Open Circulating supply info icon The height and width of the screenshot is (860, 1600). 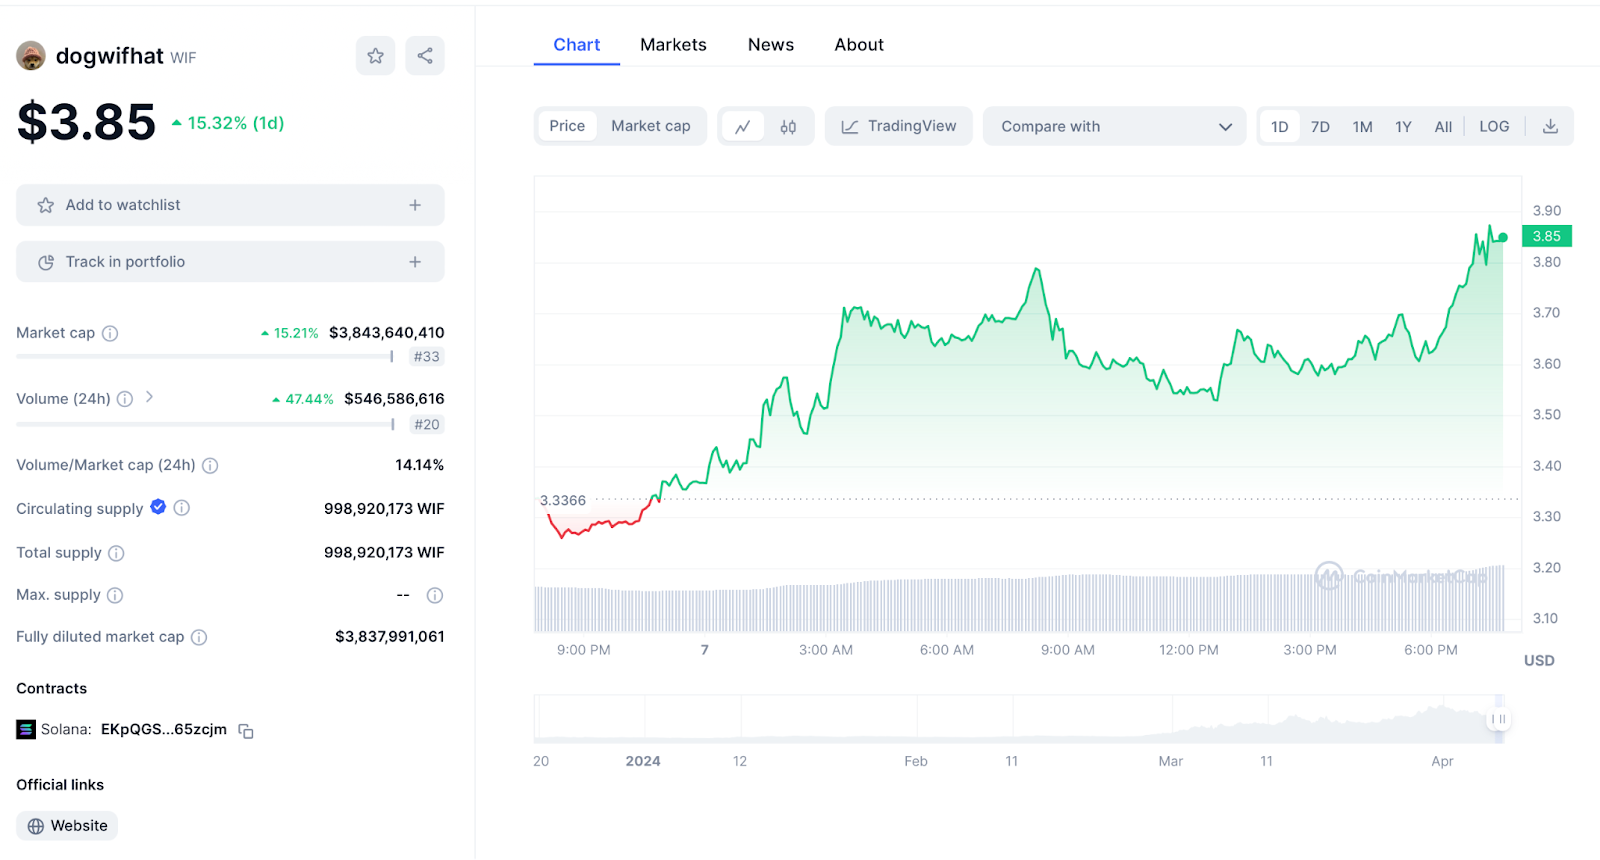coord(181,508)
